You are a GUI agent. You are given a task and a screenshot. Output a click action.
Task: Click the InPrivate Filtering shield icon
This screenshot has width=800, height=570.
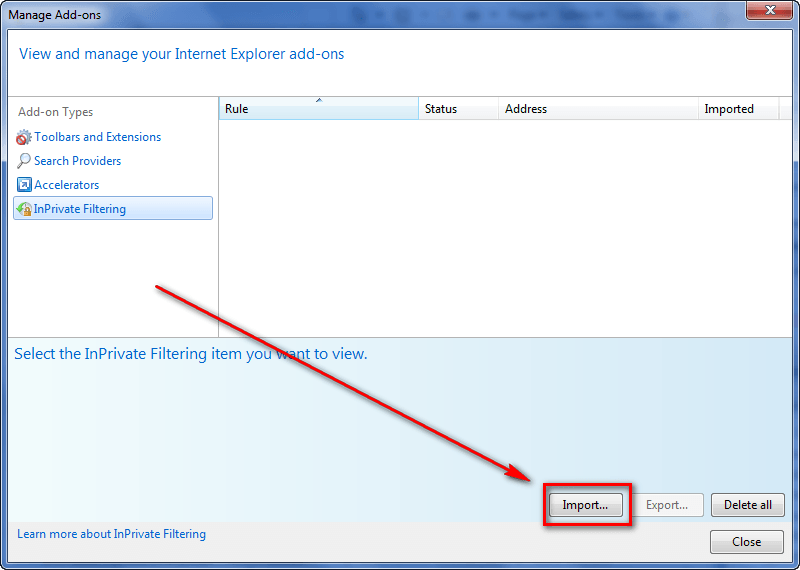coord(24,209)
